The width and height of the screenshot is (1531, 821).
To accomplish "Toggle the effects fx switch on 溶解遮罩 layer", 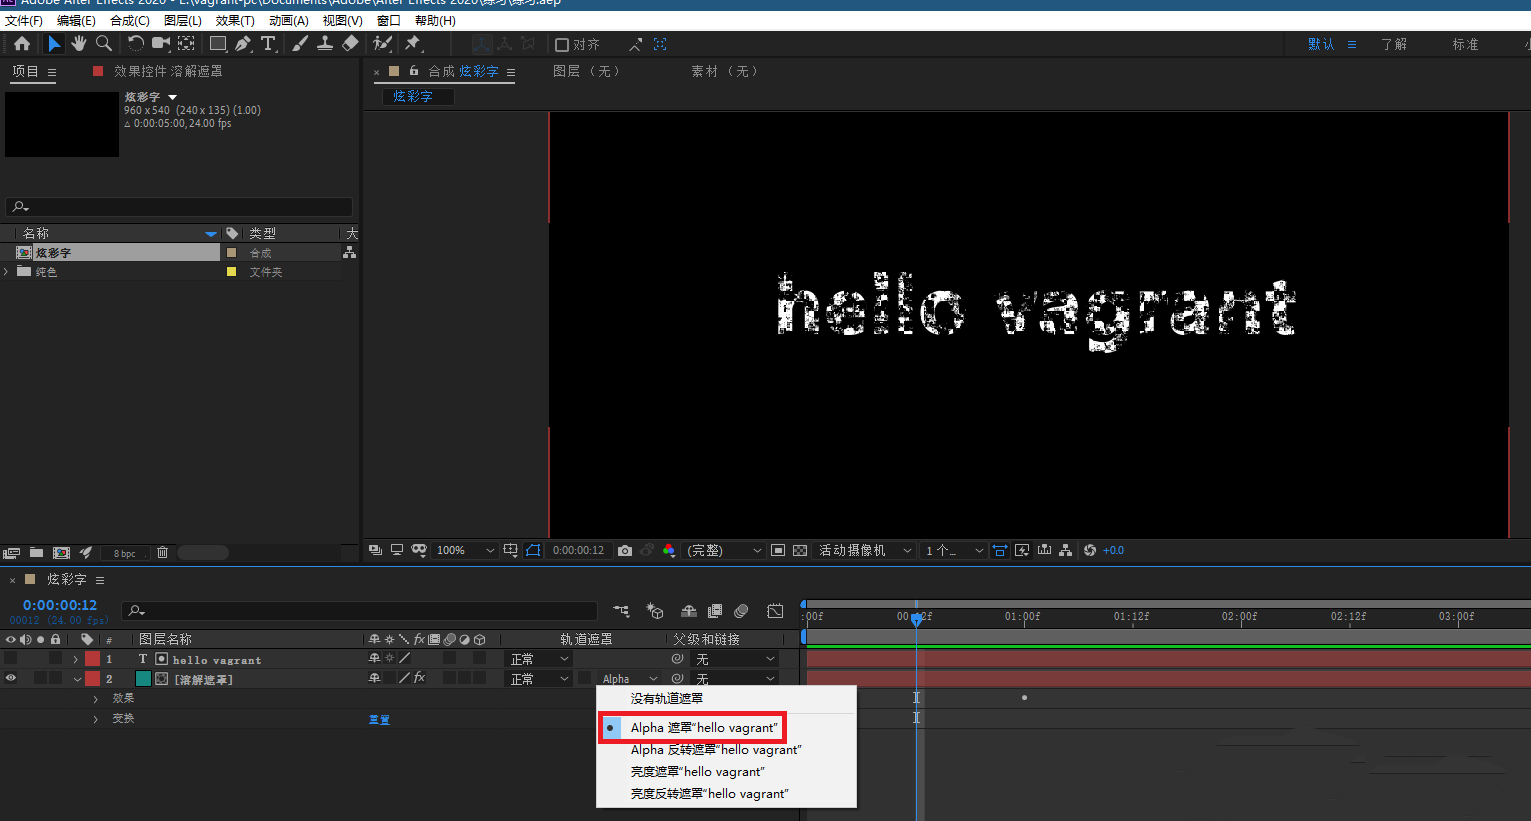I will click(x=419, y=679).
